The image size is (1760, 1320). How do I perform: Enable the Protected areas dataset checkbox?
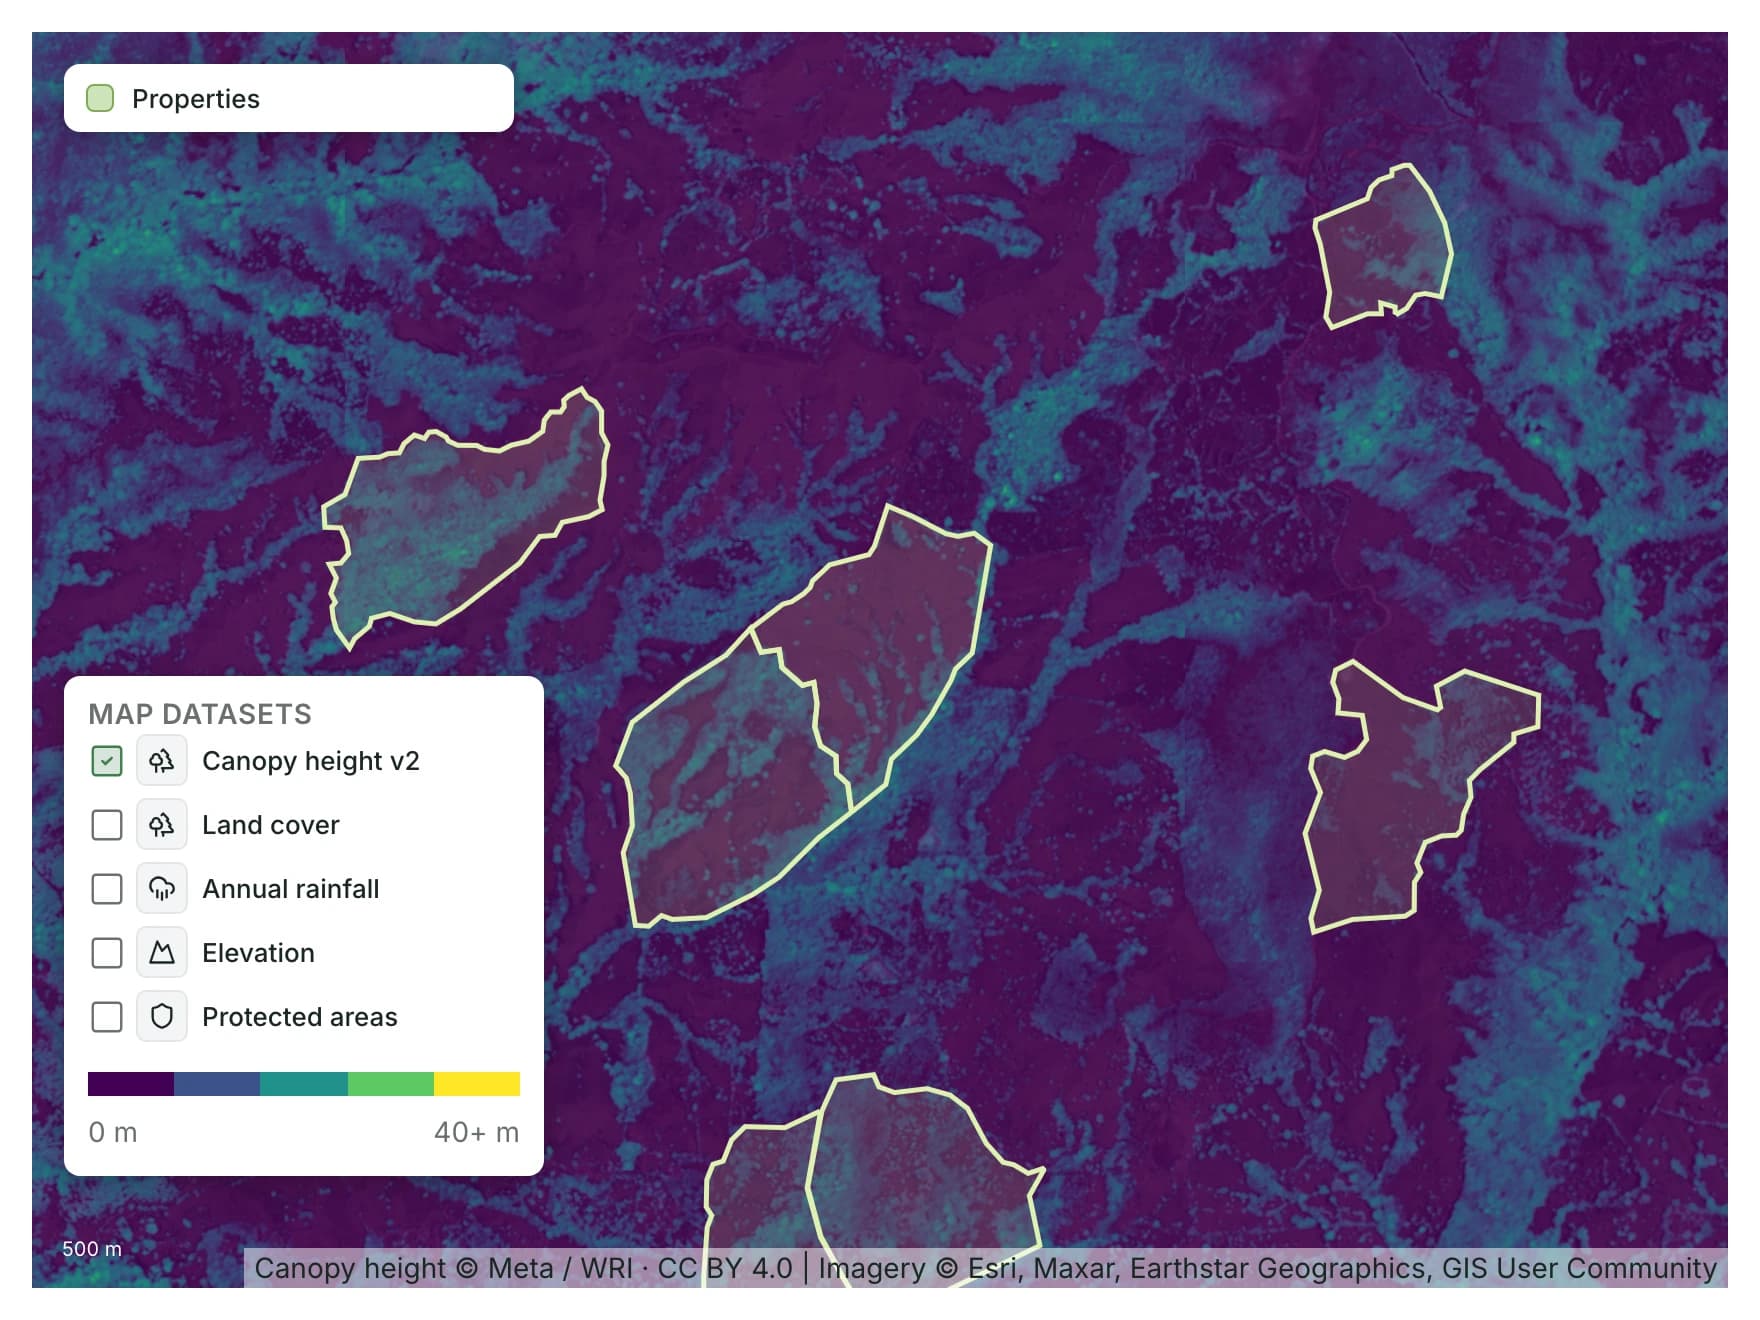tap(107, 1017)
